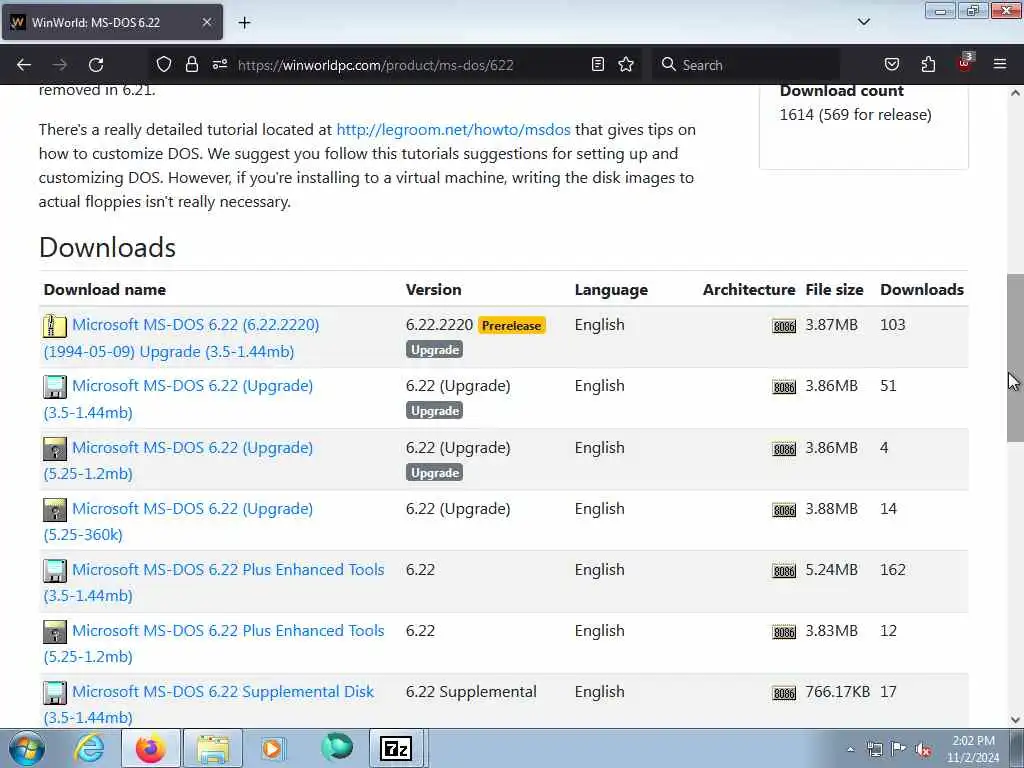Click the Version column header
Screen dimensions: 1024x768
(x=433, y=289)
